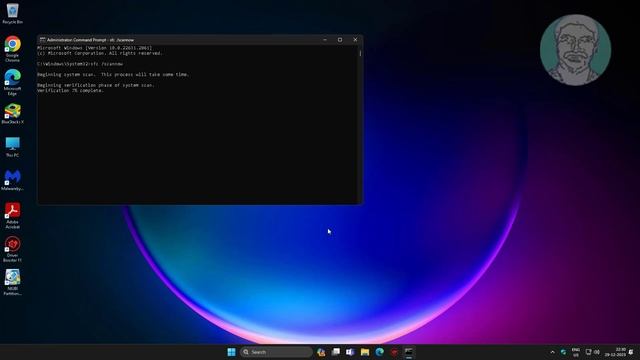Open the Windows Start menu
Image resolution: width=640 pixels, height=360 pixels.
231,352
